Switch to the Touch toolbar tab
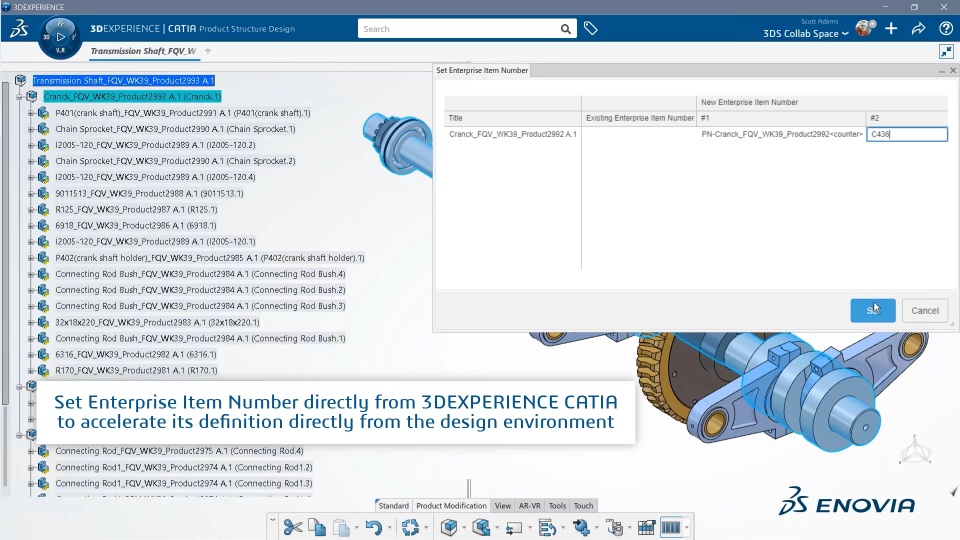 click(583, 506)
